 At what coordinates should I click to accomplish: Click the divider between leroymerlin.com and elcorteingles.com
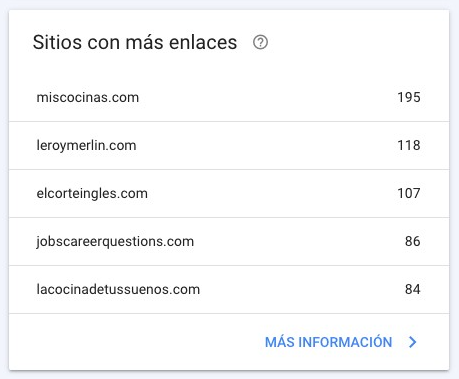coord(229,169)
